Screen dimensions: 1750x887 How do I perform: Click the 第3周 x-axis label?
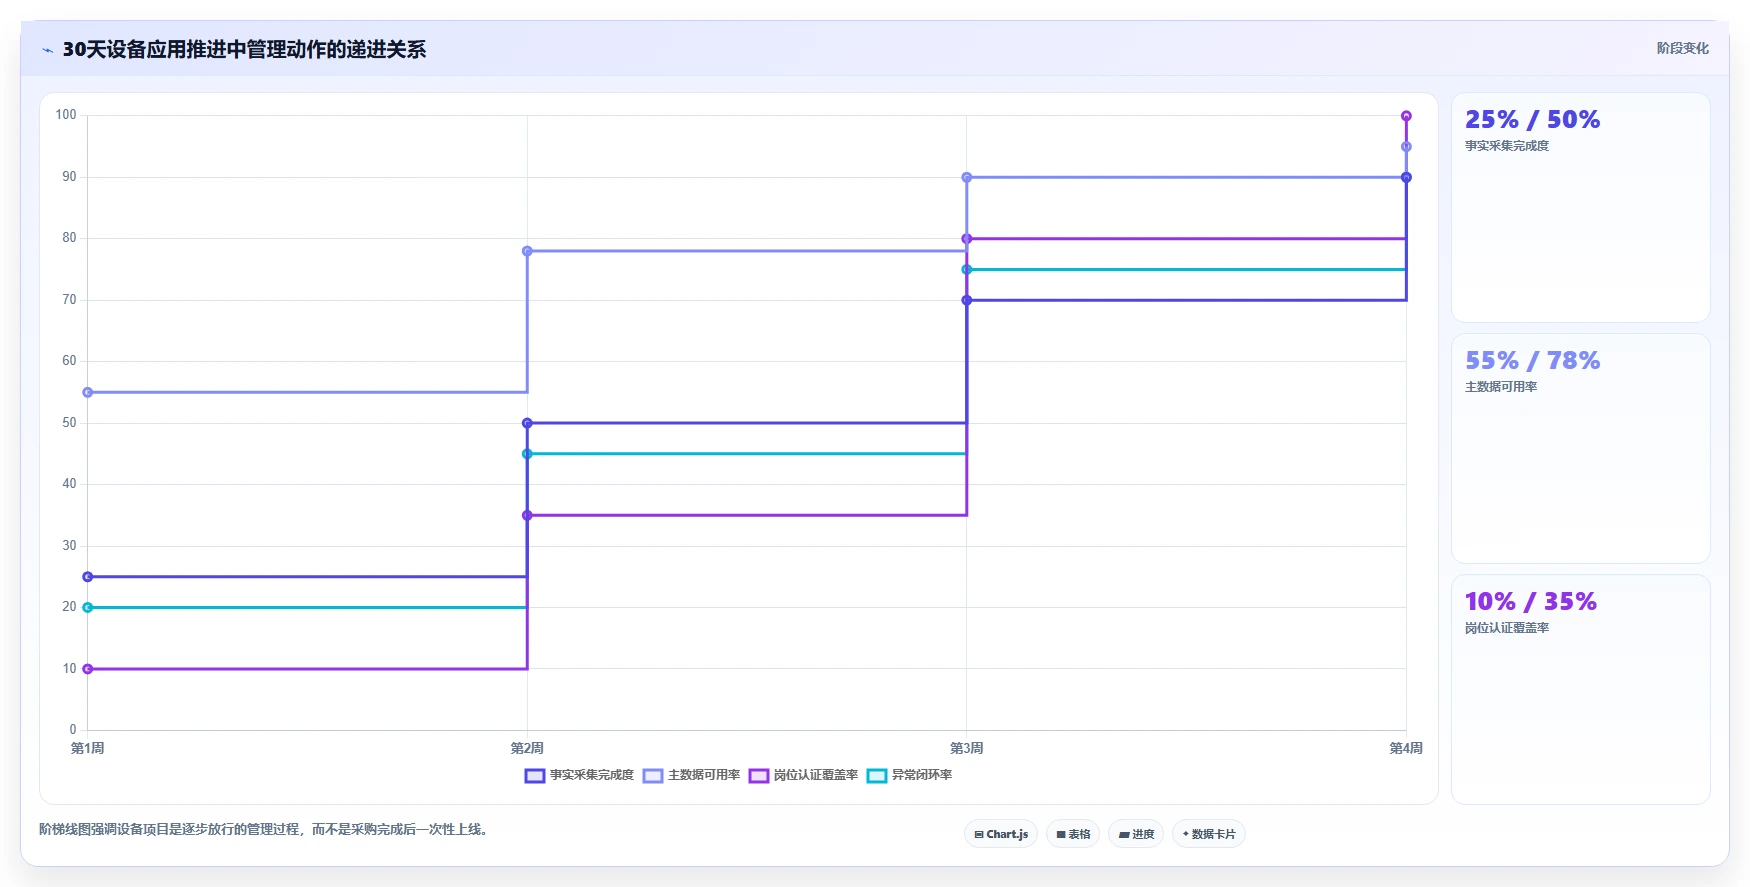click(x=966, y=748)
